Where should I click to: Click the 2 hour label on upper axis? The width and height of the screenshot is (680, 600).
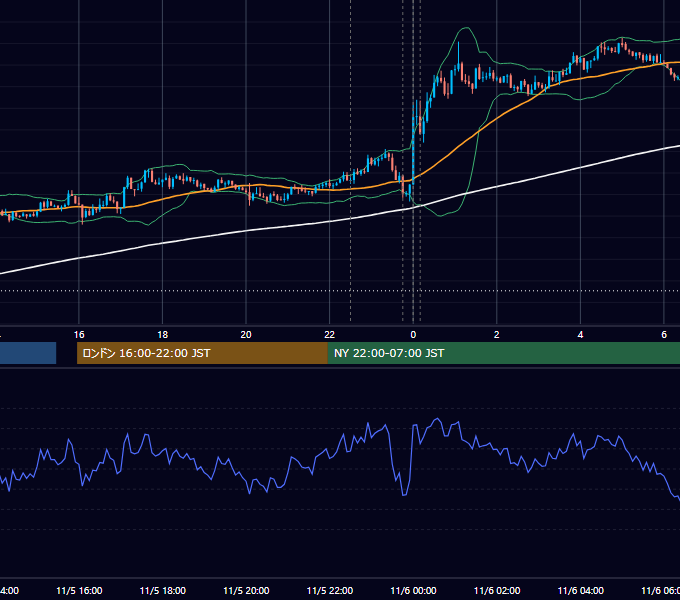pyautogui.click(x=497, y=335)
